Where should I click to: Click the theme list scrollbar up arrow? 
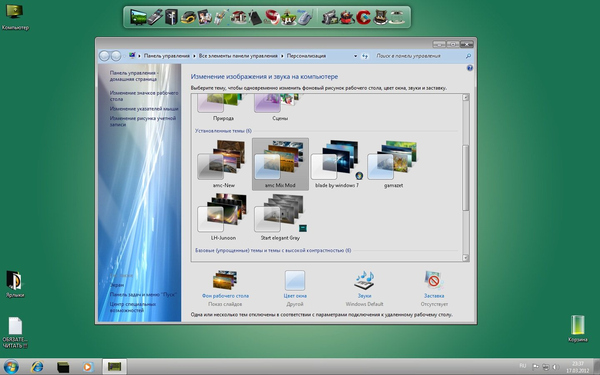click(466, 98)
